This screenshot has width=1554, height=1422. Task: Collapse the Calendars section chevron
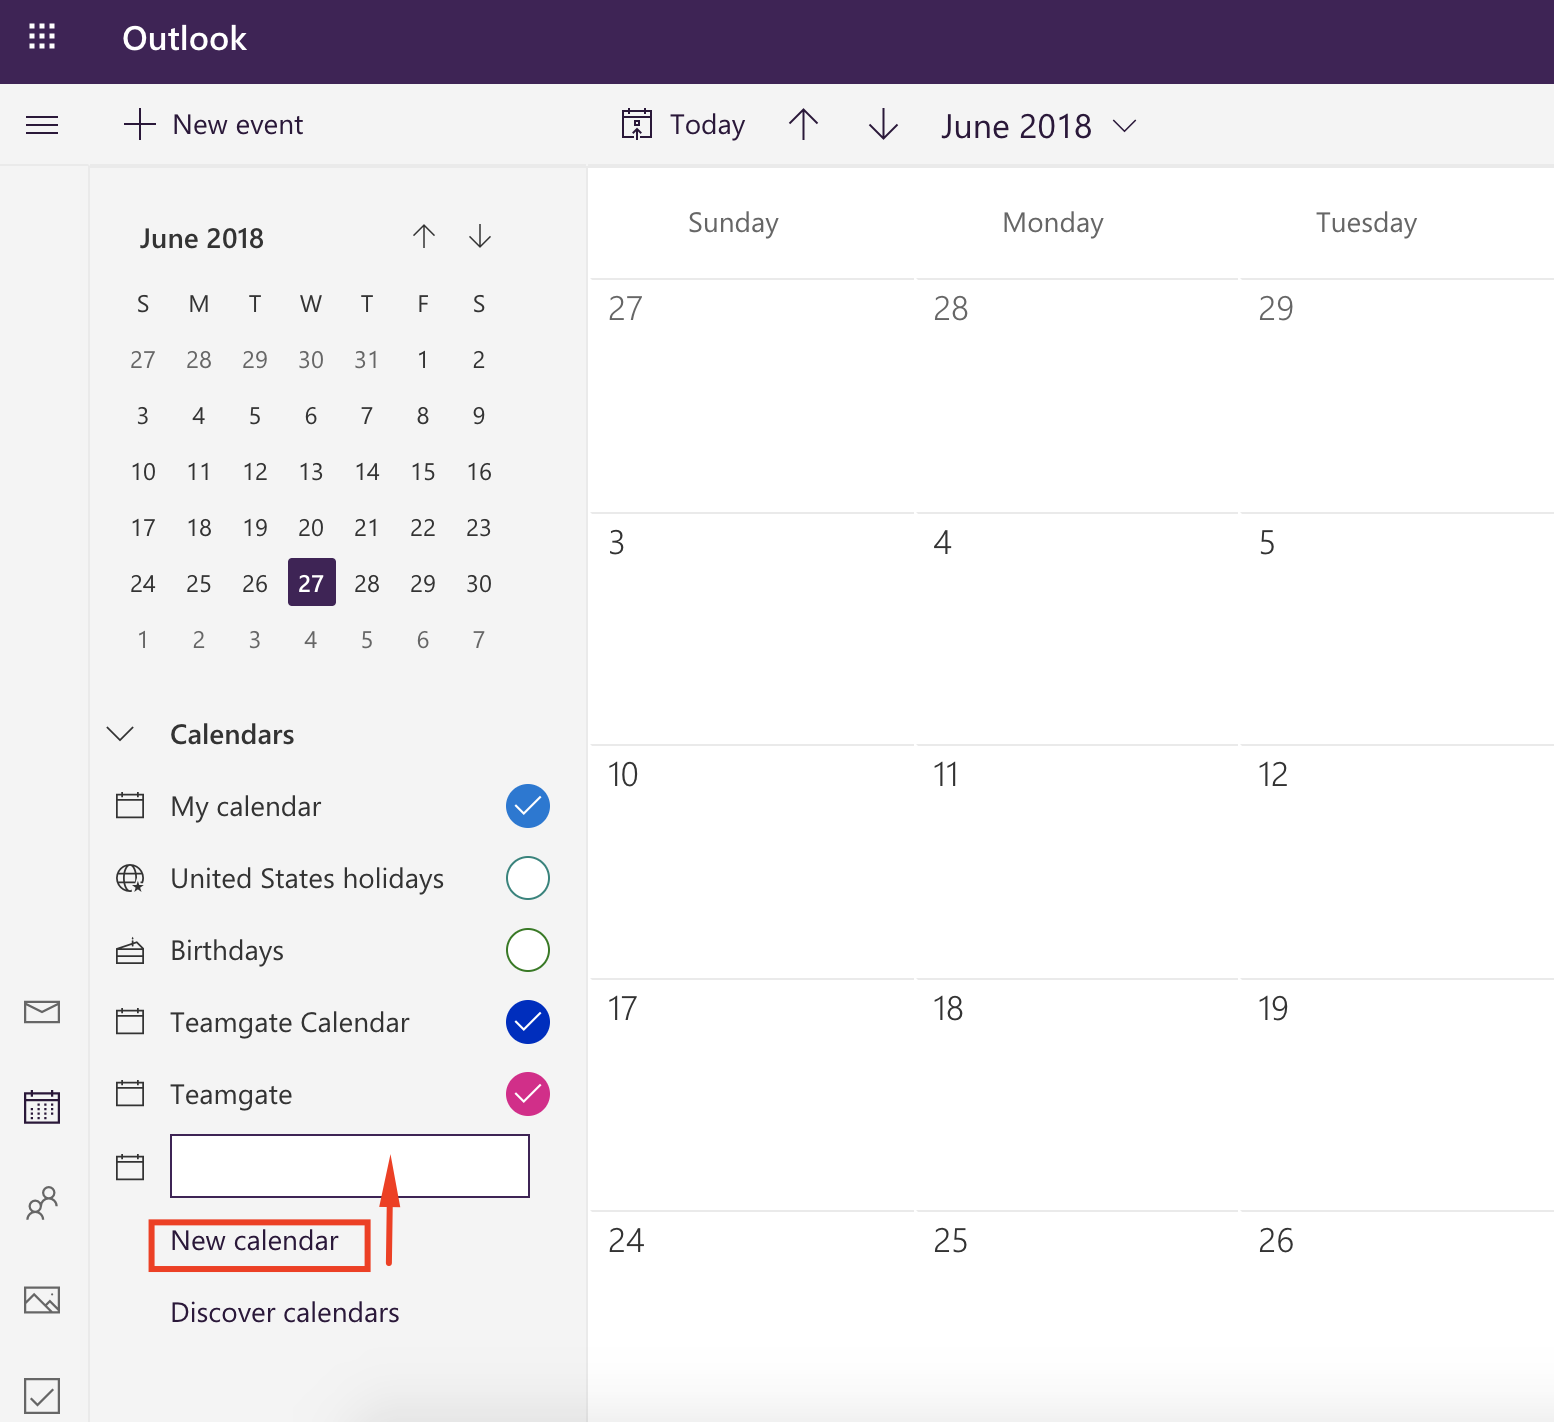point(120,734)
